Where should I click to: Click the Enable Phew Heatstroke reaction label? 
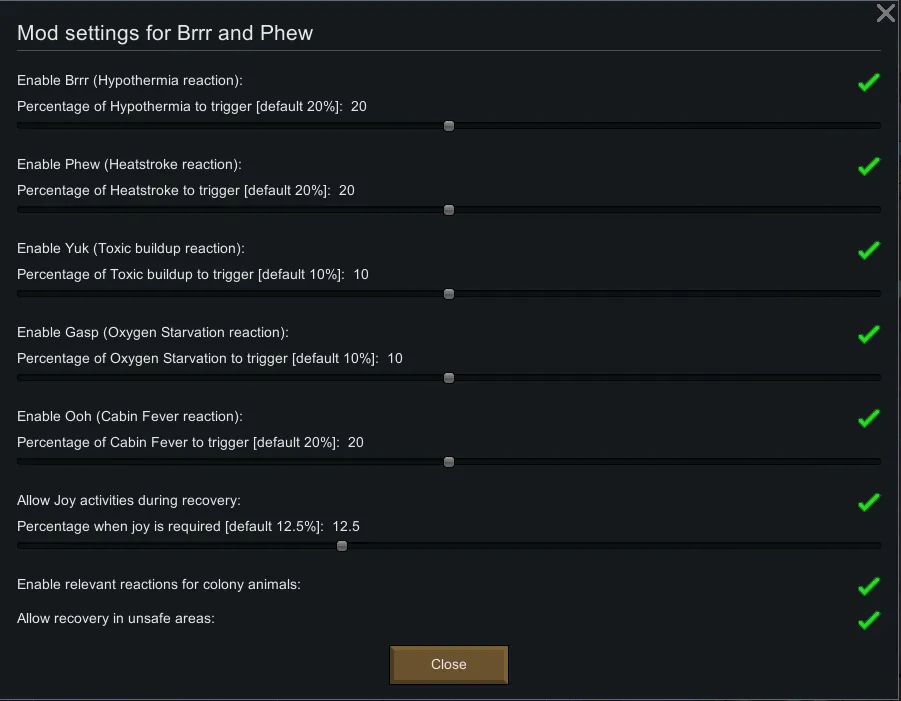130,164
